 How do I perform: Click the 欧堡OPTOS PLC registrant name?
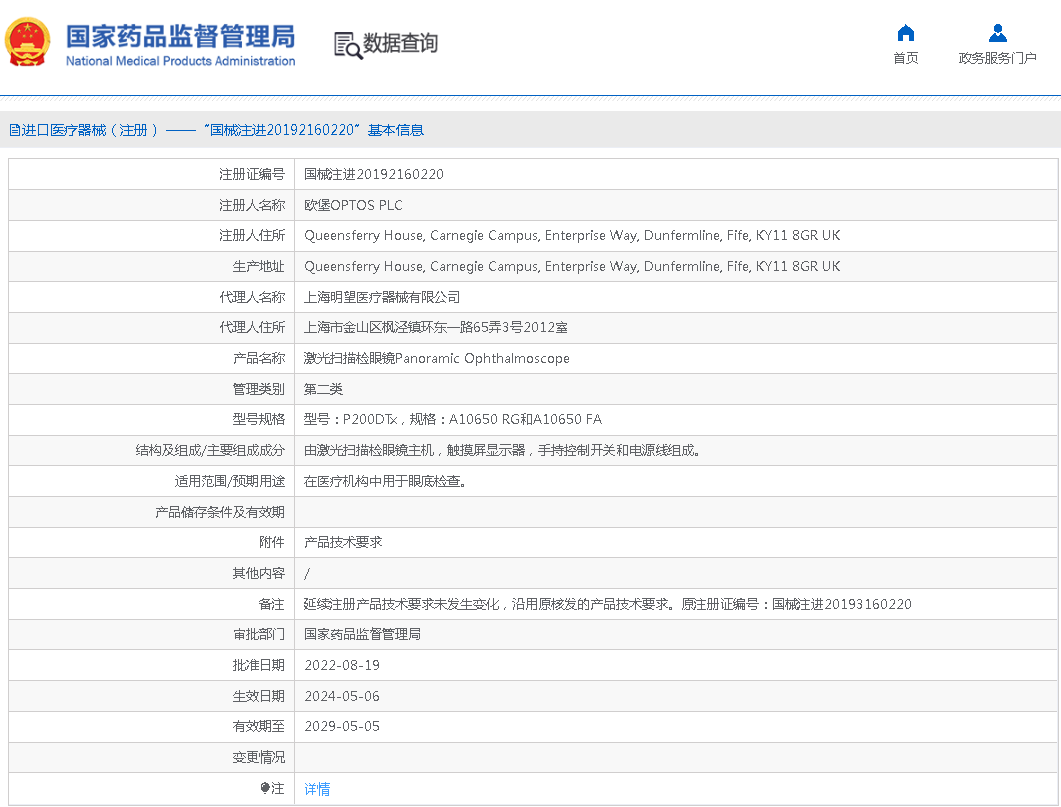[353, 205]
